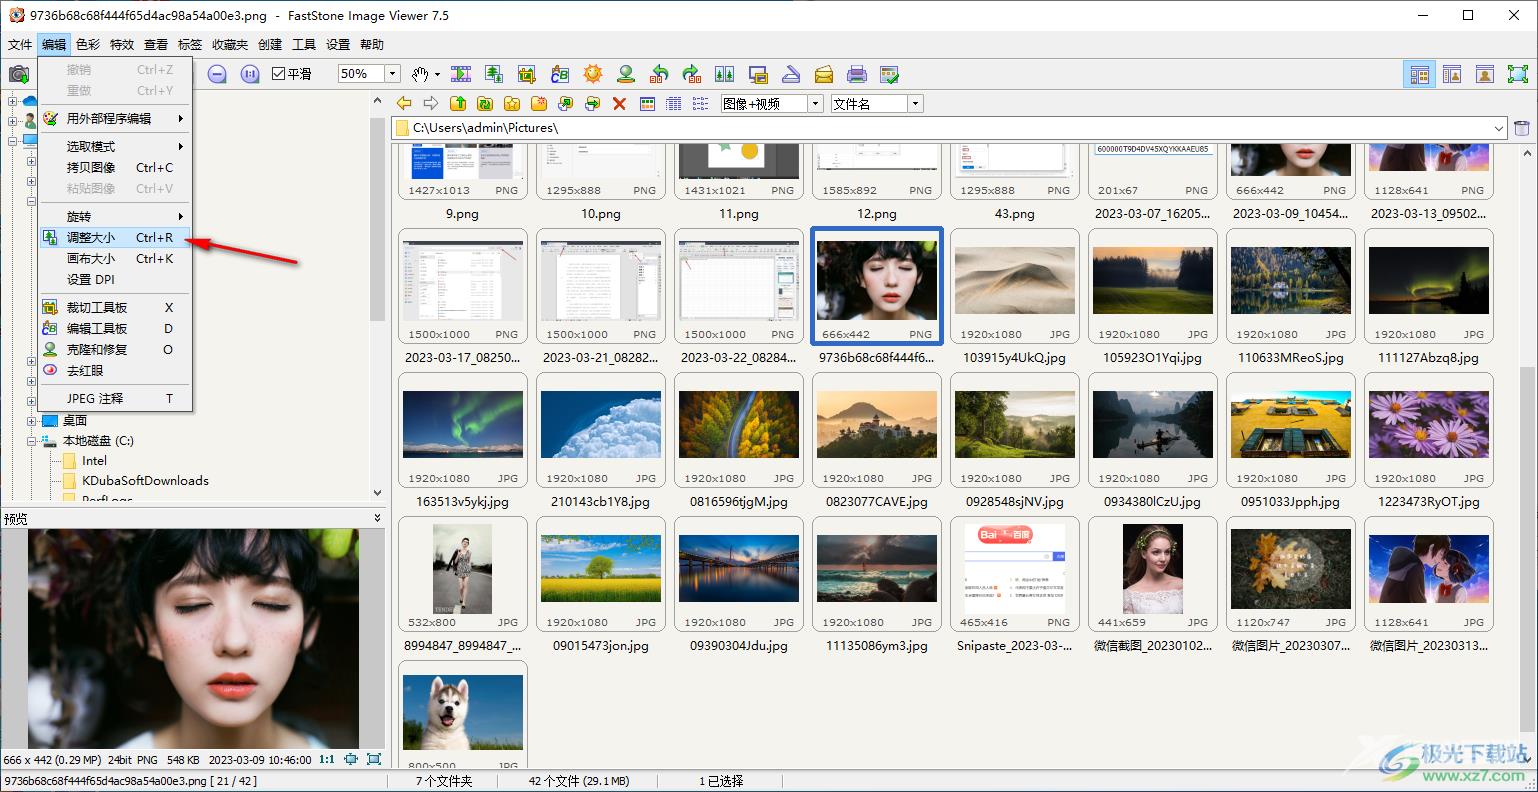Open the resize/resample toolbar icon
The width and height of the screenshot is (1538, 792).
tap(494, 74)
